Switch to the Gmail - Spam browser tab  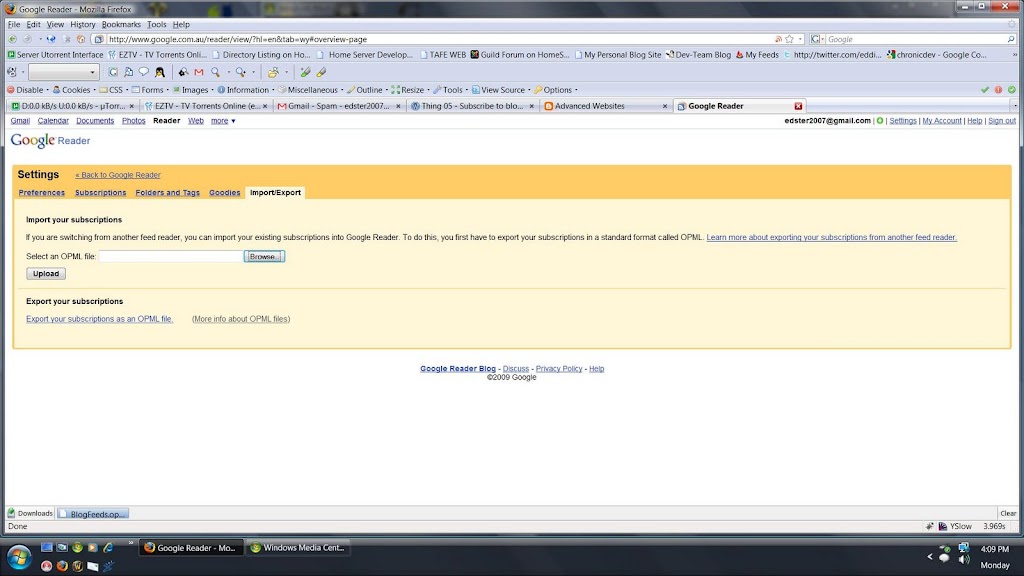338,106
